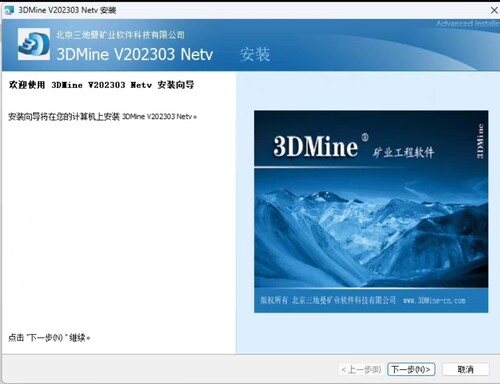Image resolution: width=500 pixels, height=384 pixels.
Task: Click the company name 北京三地曼矿业软件科技有限公司 in the header
Action: click(120, 35)
